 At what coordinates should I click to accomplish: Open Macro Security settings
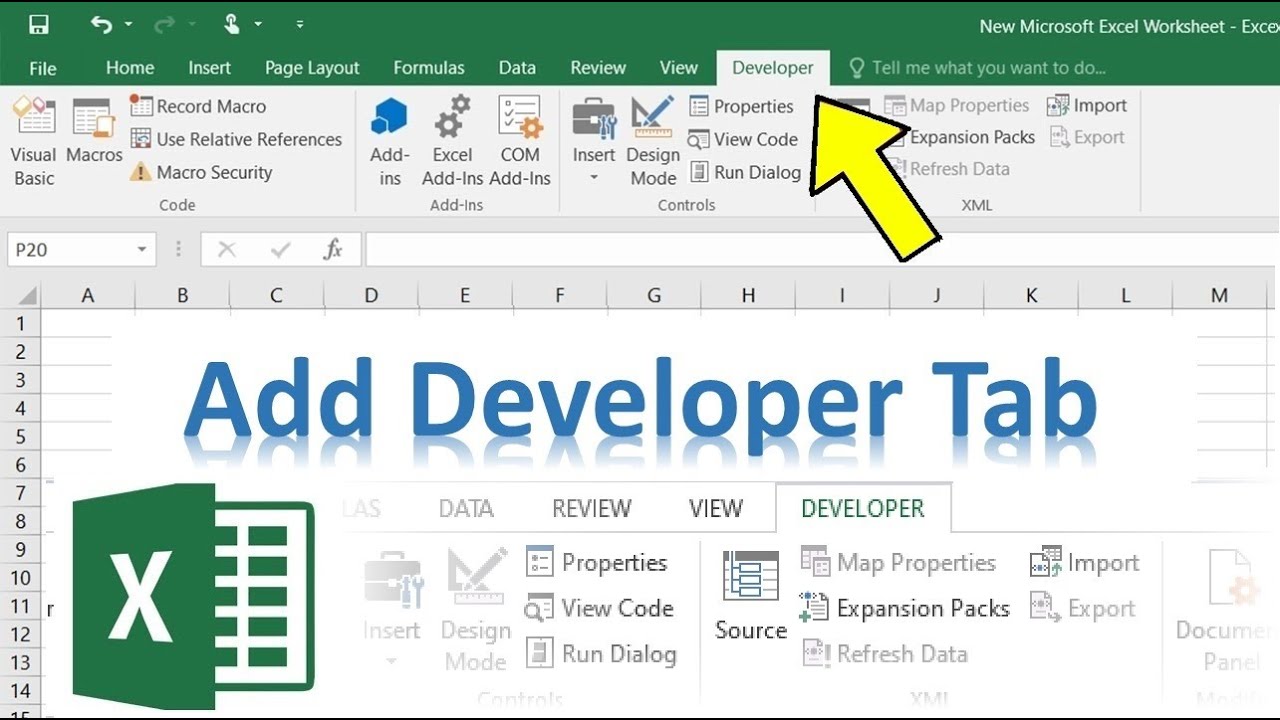point(201,172)
